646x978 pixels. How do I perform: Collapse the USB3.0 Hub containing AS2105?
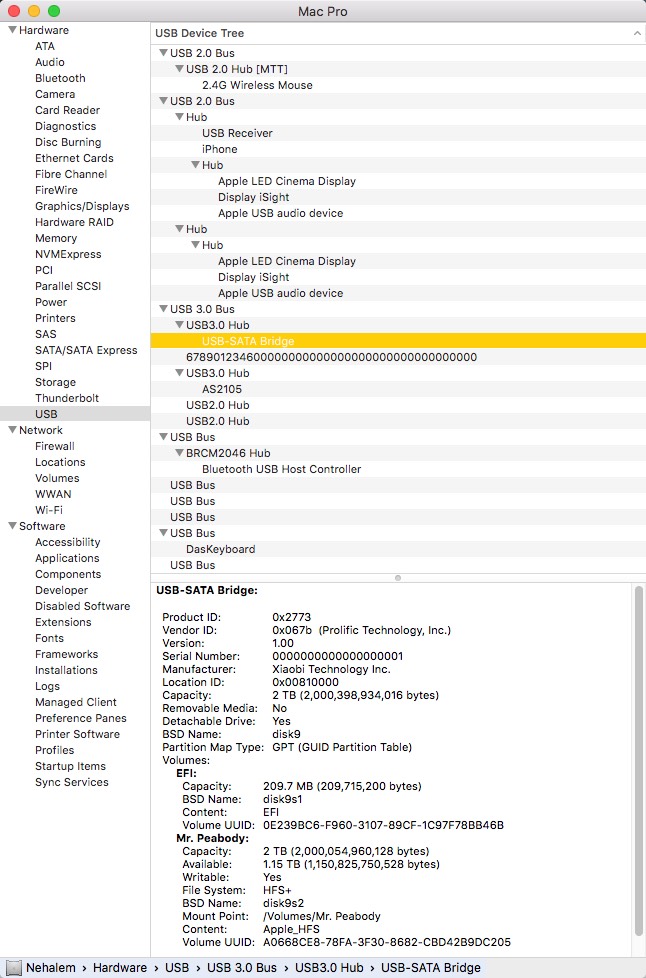pos(180,373)
